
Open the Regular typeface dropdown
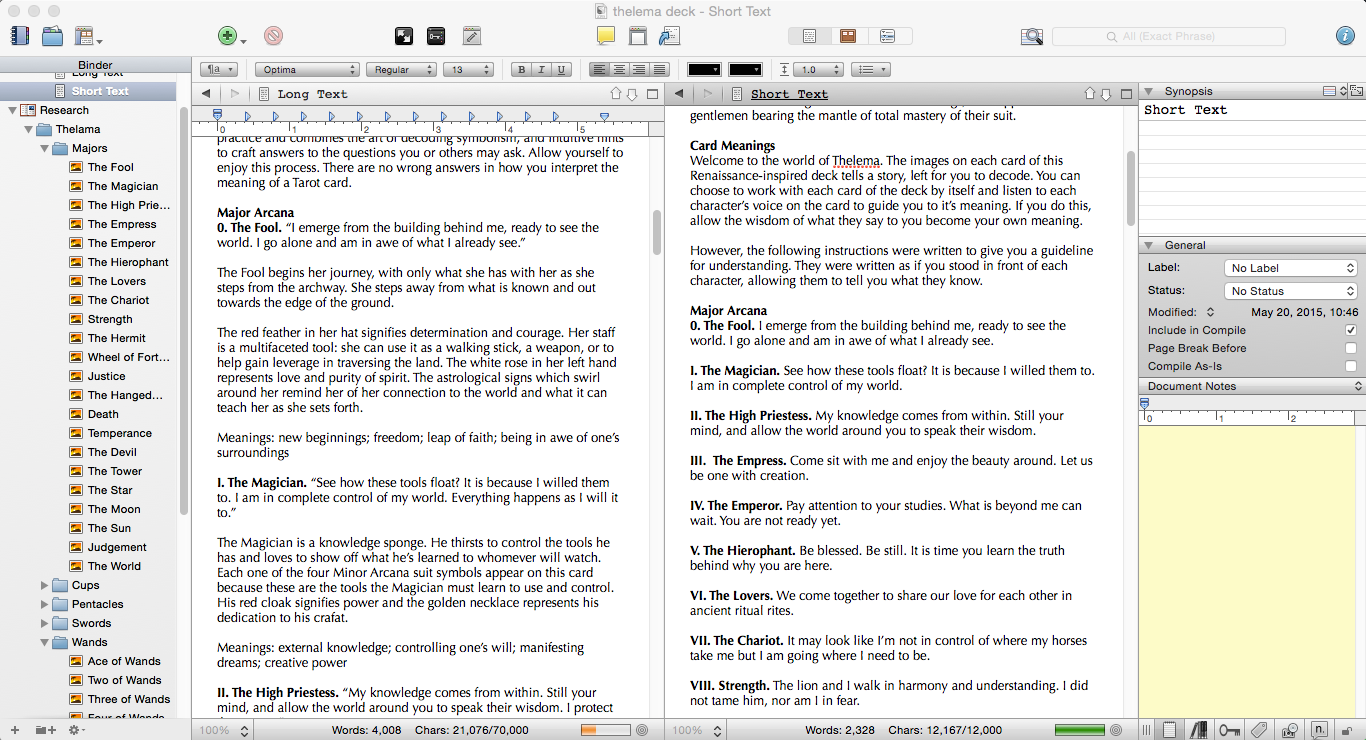coord(401,70)
